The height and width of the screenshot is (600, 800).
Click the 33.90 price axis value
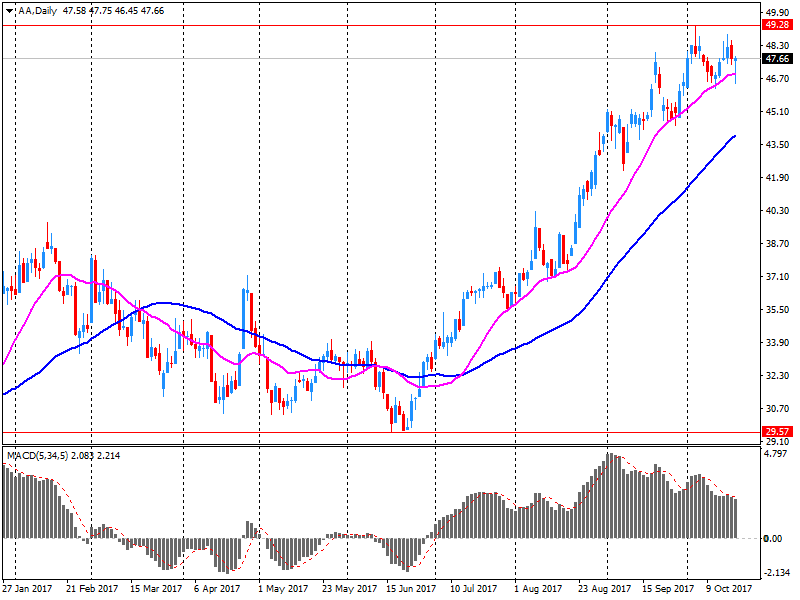[x=778, y=342]
